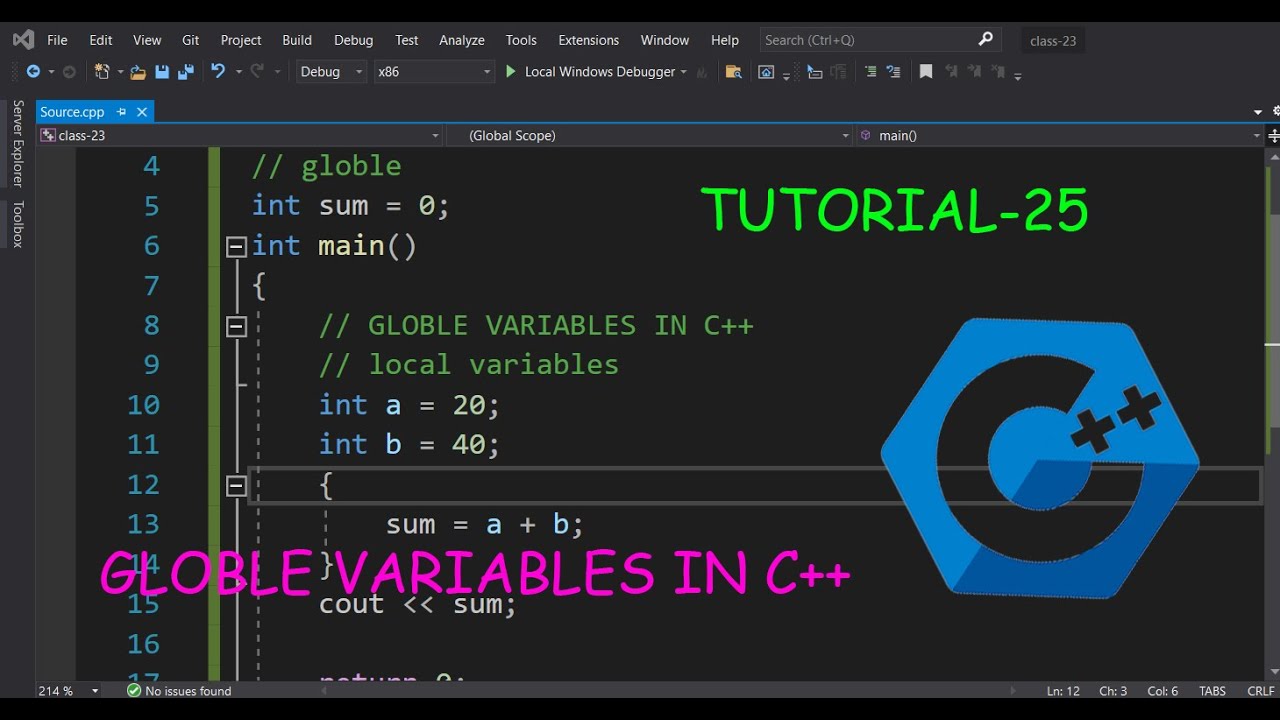Click the search magnifier icon

coord(985,39)
